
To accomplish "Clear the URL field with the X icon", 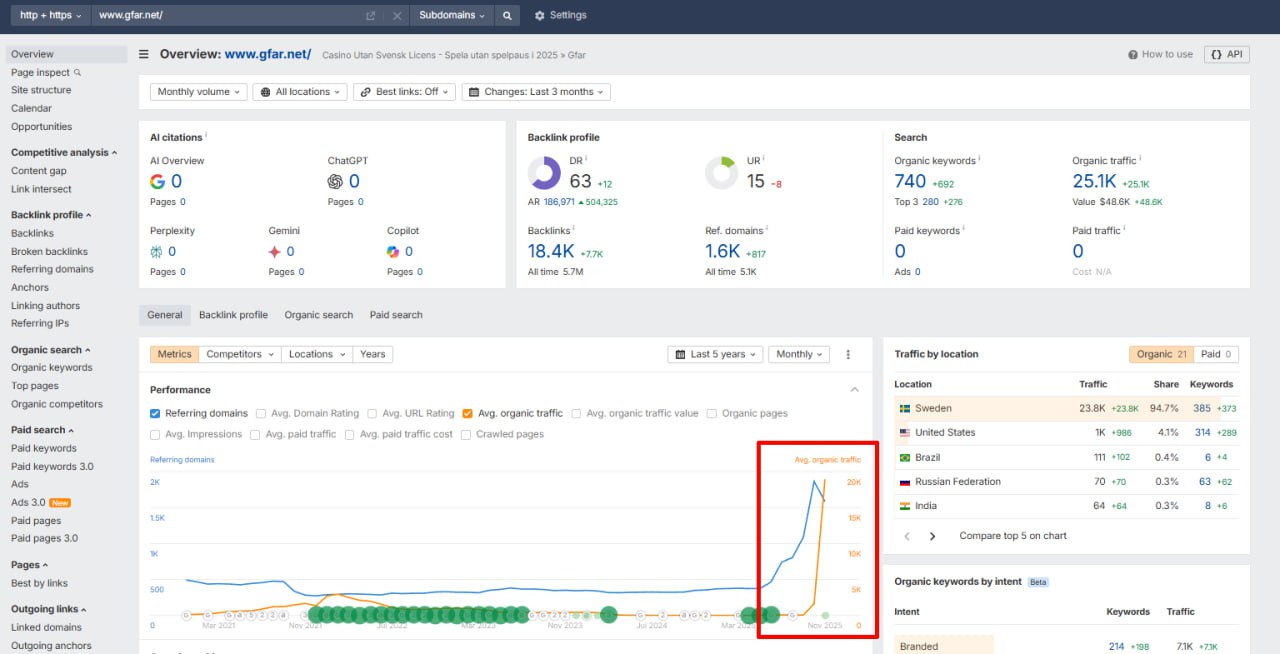I will click(x=397, y=16).
